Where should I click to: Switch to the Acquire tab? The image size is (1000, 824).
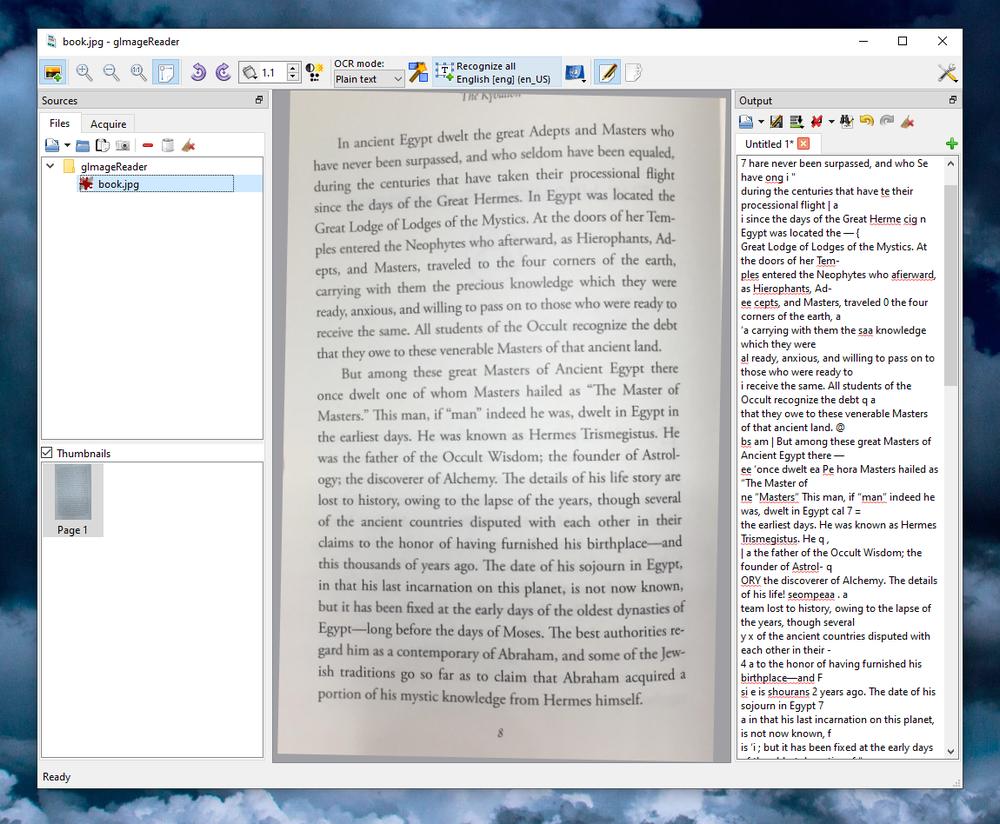pos(107,123)
